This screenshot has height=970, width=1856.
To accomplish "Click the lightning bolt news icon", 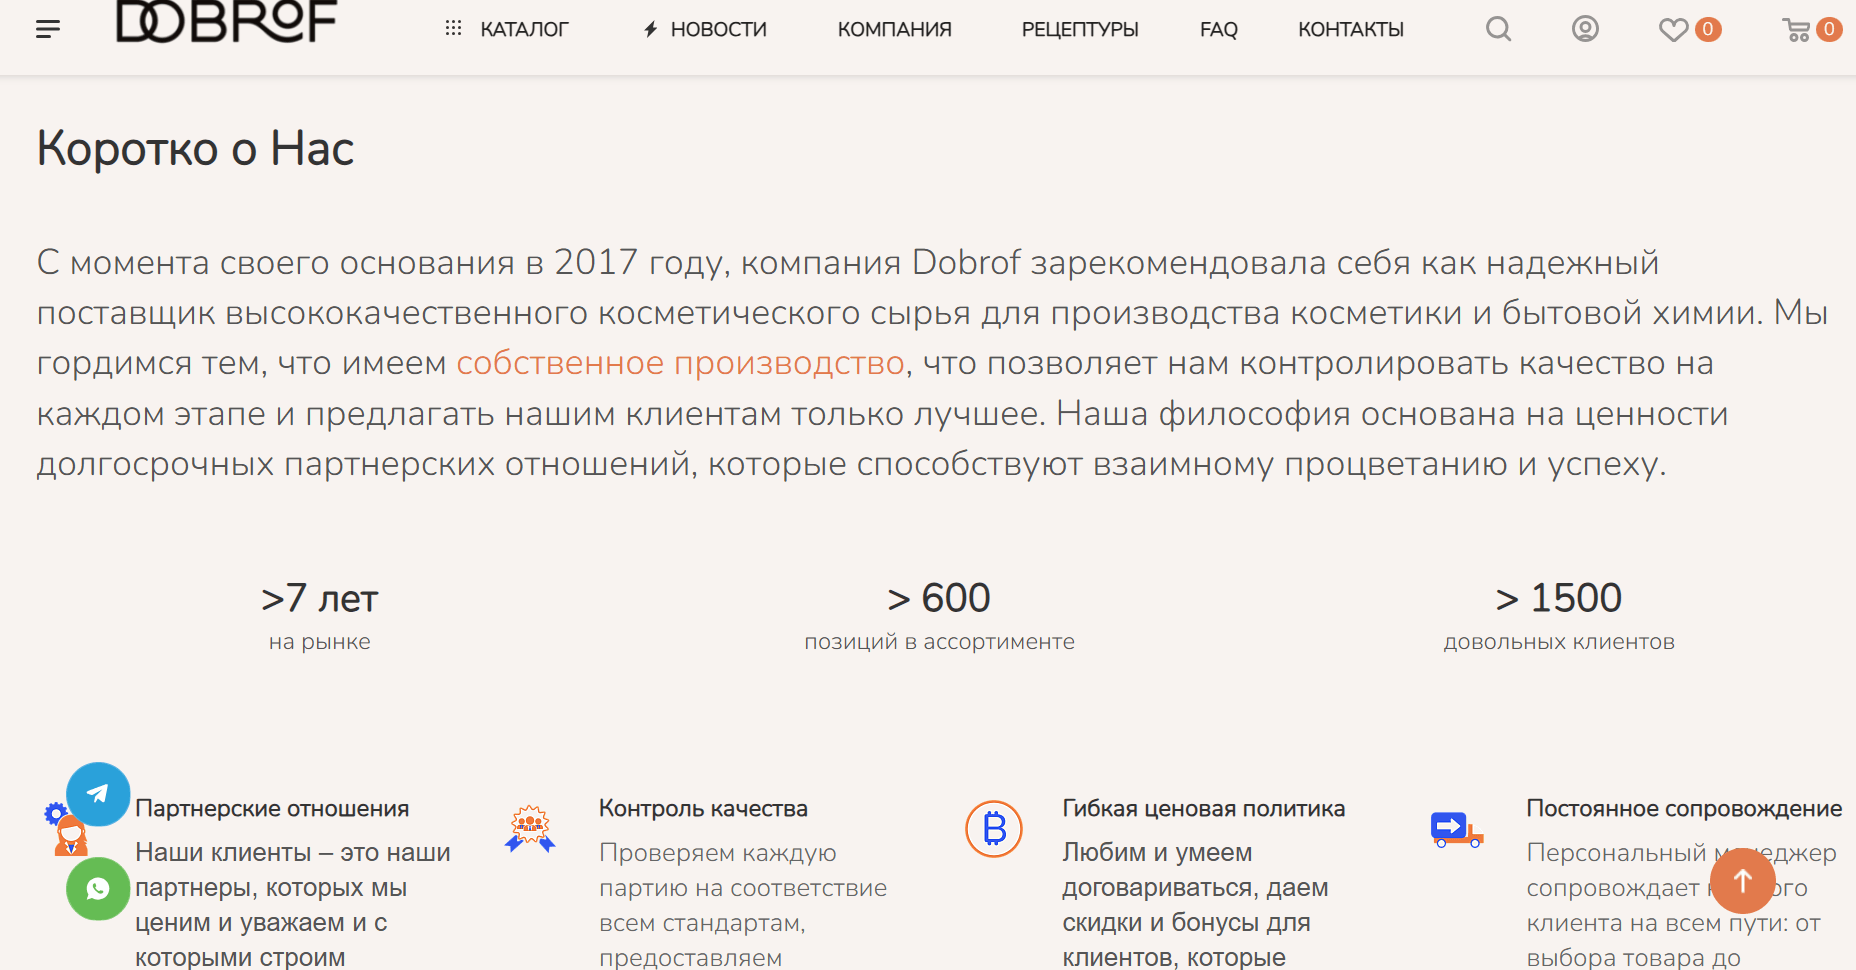I will pyautogui.click(x=650, y=29).
